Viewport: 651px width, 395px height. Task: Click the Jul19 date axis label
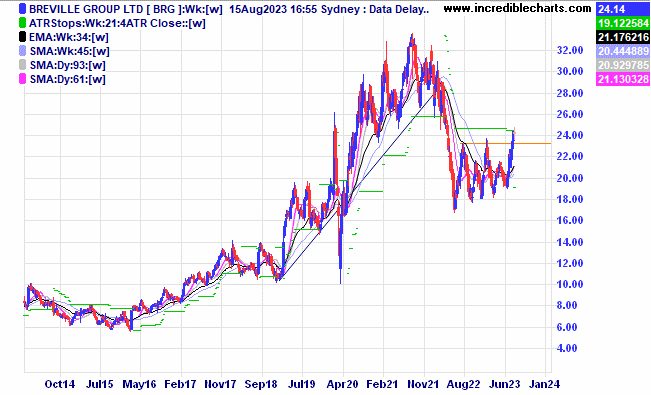pos(302,384)
